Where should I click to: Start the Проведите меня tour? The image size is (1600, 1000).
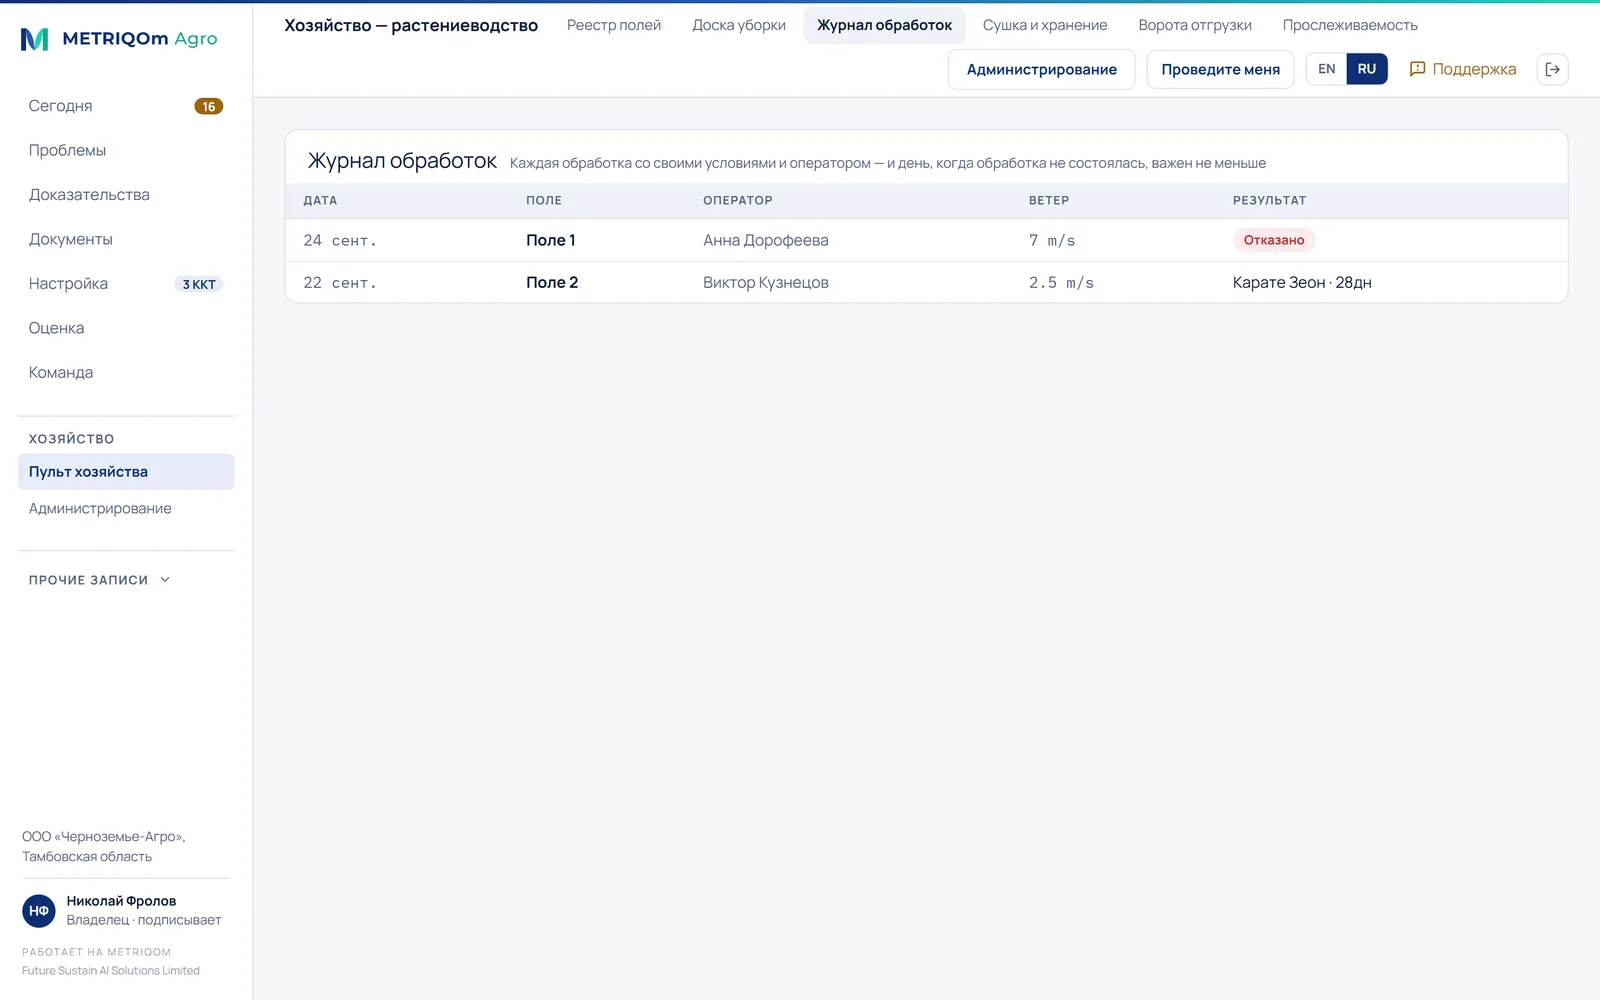(1220, 69)
